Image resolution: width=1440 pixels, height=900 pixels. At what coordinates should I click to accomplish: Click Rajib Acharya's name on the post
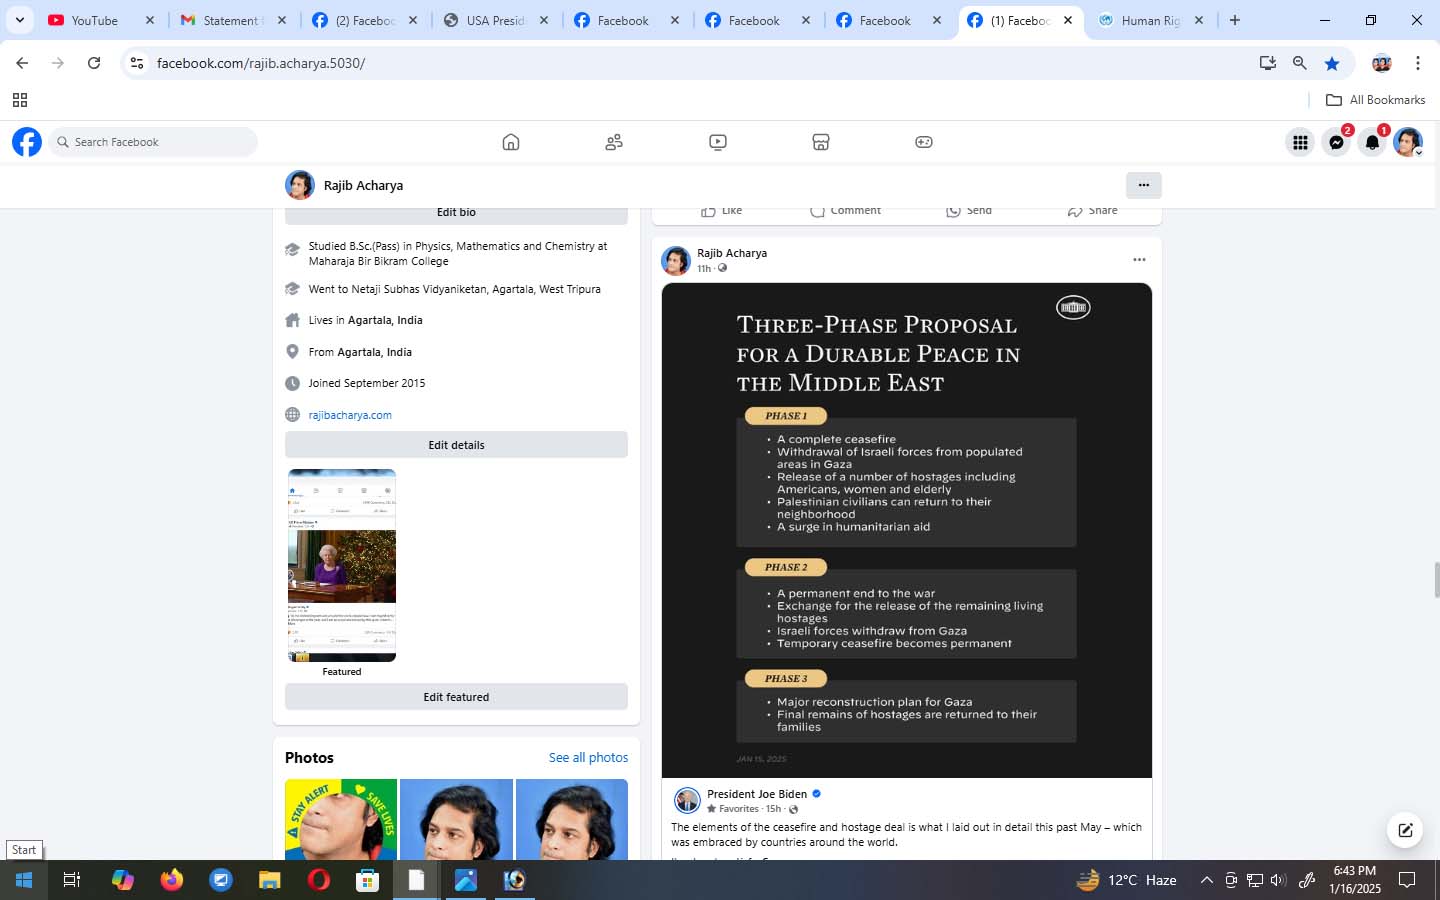pyautogui.click(x=732, y=253)
